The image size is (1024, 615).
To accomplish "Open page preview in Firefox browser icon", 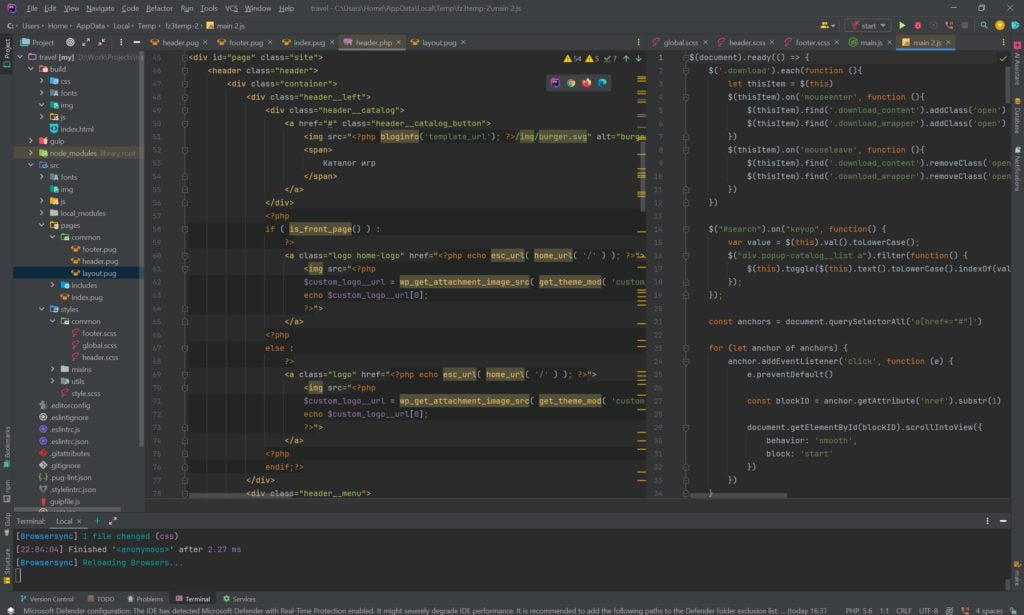I will [587, 83].
